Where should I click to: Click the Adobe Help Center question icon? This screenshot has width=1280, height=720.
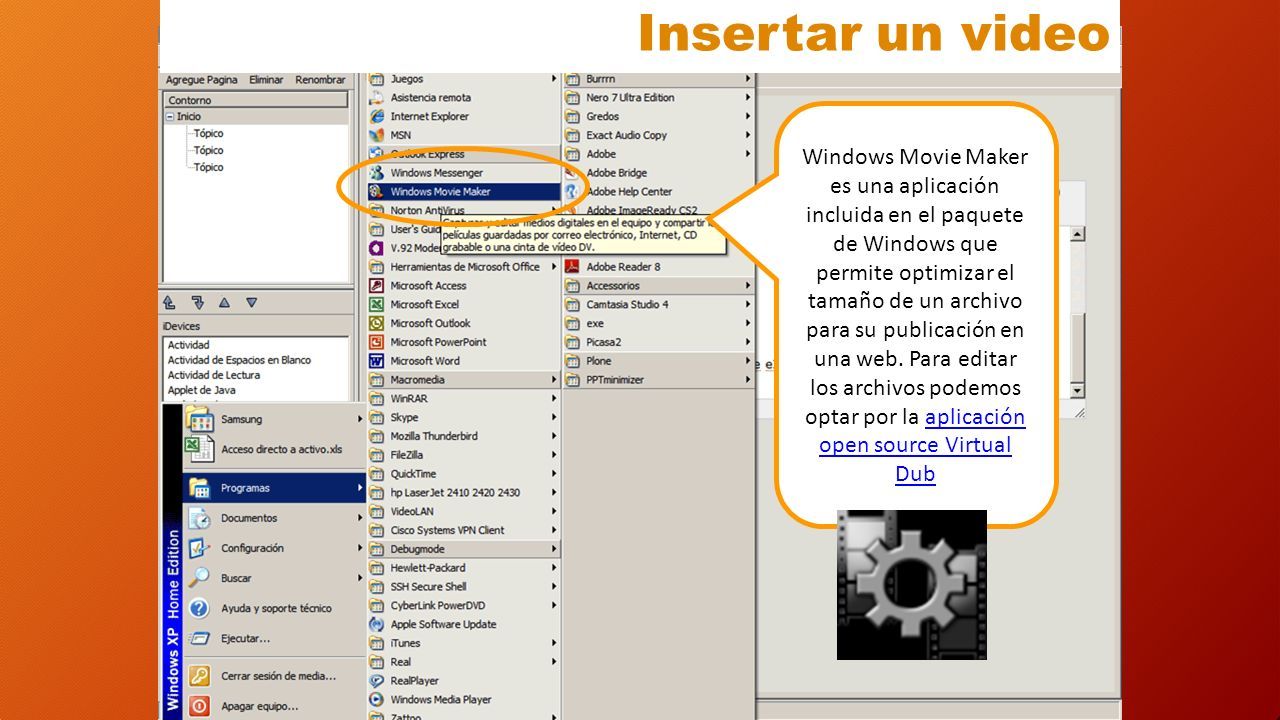coord(572,191)
